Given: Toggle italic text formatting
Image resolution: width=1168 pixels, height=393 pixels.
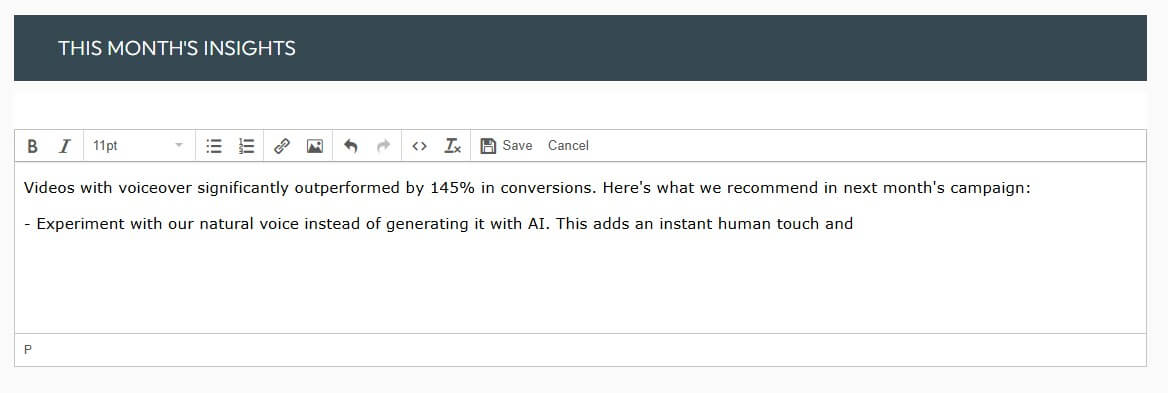Looking at the screenshot, I should tap(65, 146).
